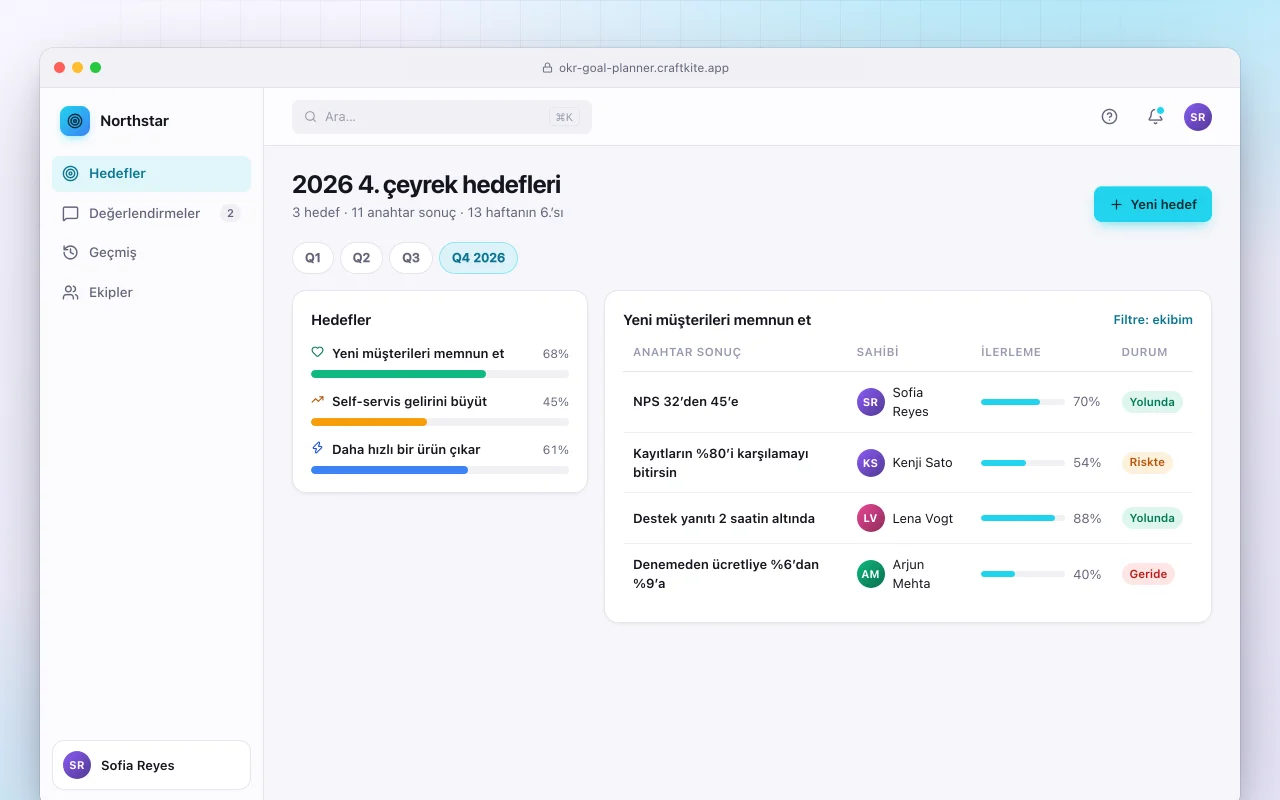The width and height of the screenshot is (1280, 800).
Task: Open Ekipler in the sidebar
Action: pyautogui.click(x=151, y=293)
